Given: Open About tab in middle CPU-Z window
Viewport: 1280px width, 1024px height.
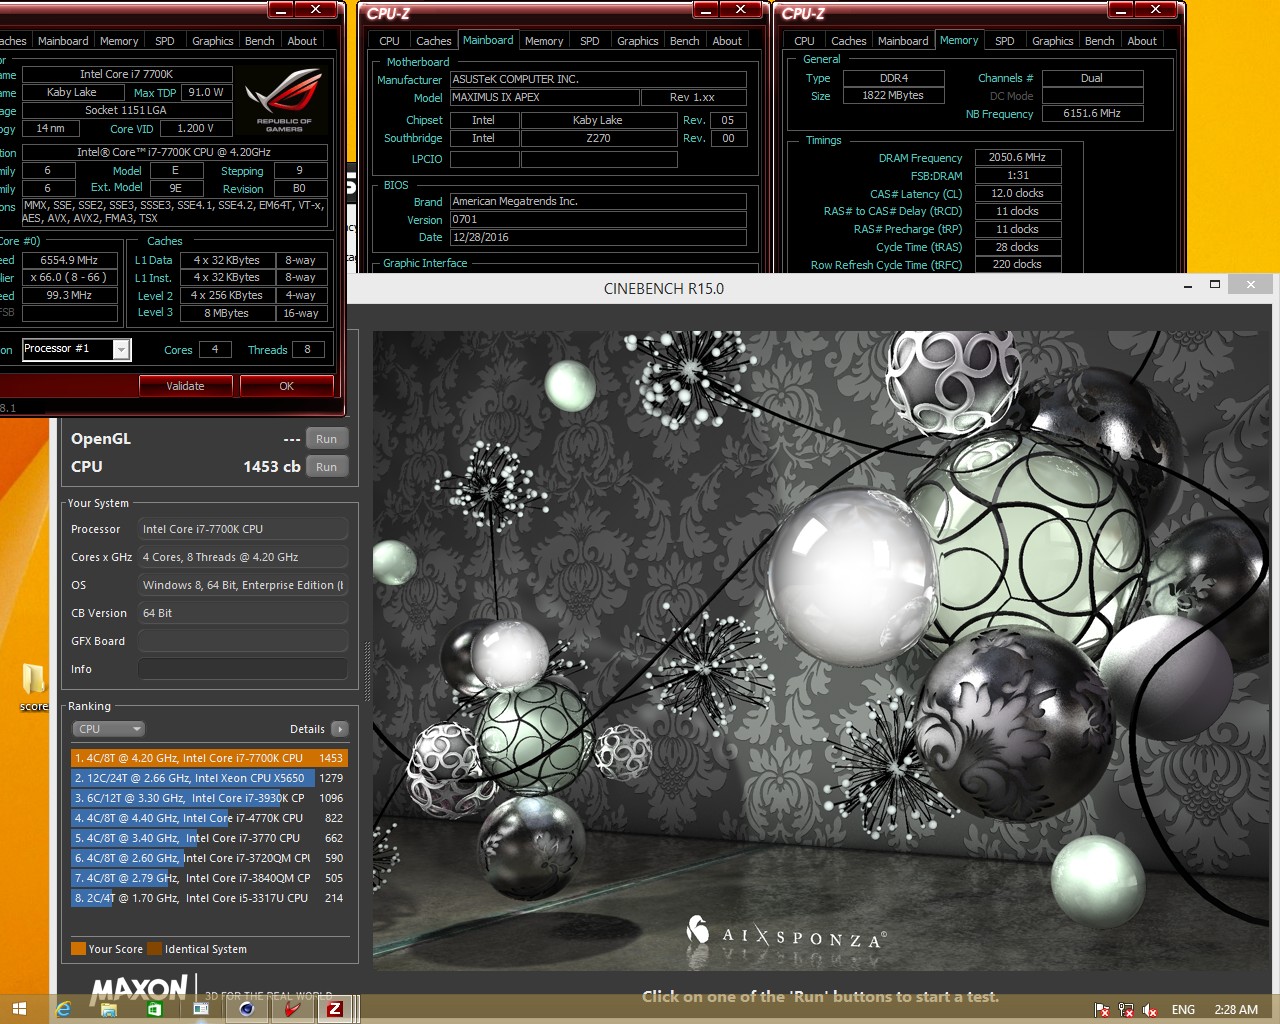Looking at the screenshot, I should coord(727,41).
